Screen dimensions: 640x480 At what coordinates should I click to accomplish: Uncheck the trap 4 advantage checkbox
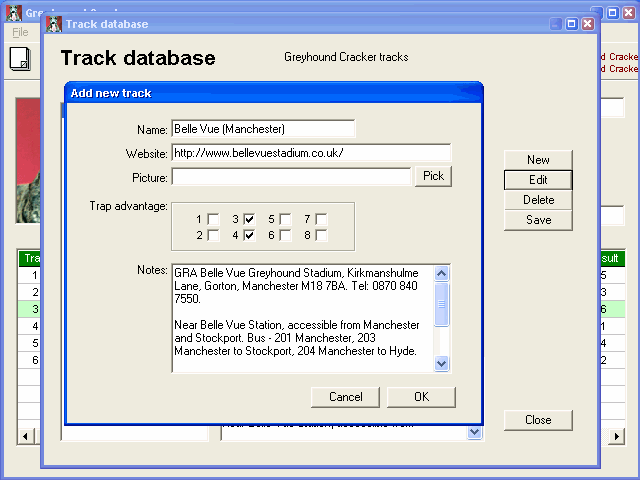(249, 235)
